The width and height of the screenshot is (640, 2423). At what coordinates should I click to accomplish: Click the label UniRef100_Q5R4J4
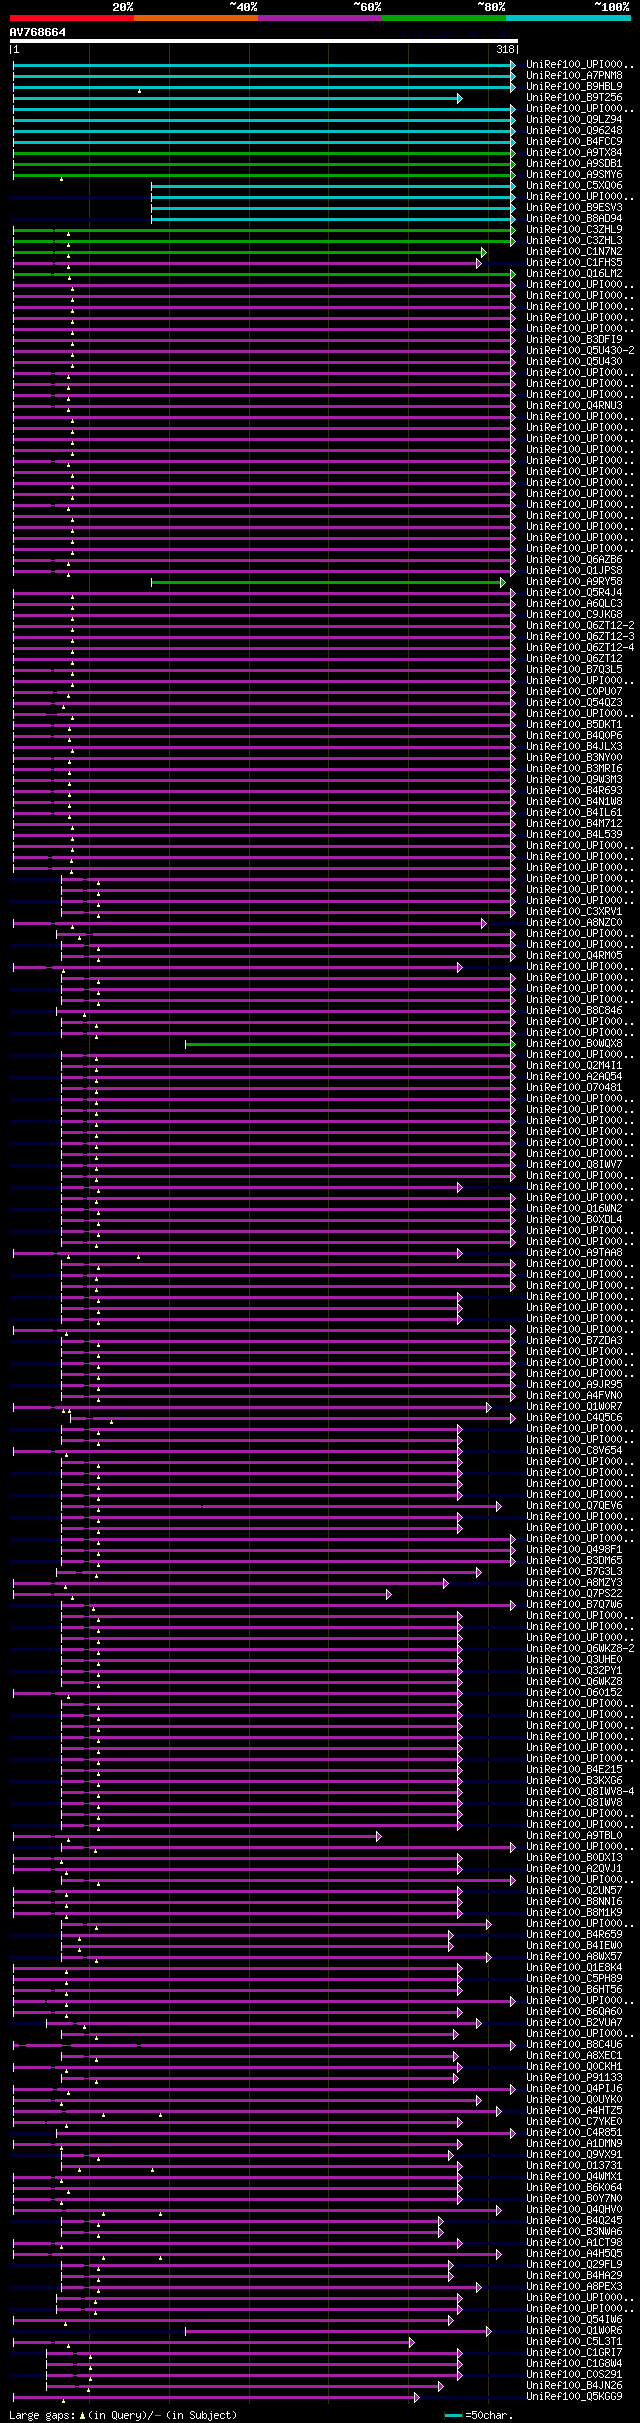tap(574, 592)
